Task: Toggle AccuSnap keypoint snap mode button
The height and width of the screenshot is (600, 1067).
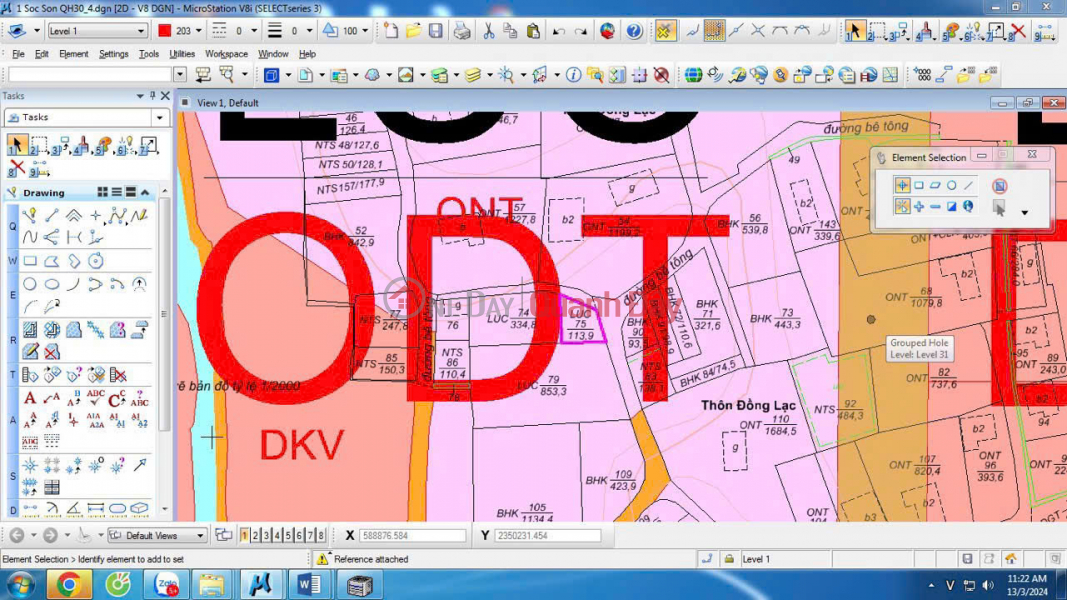Action: (665, 31)
